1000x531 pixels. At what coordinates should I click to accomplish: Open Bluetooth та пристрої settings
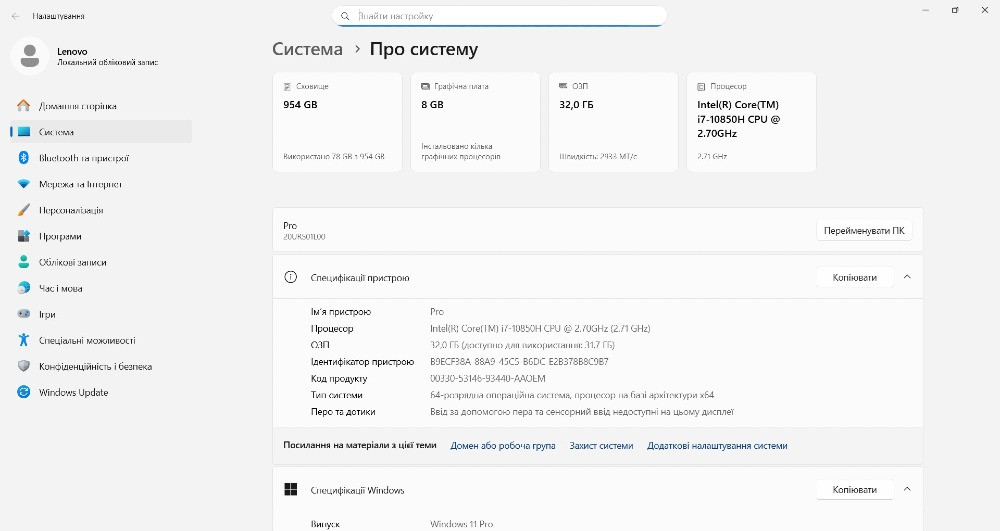(101, 158)
